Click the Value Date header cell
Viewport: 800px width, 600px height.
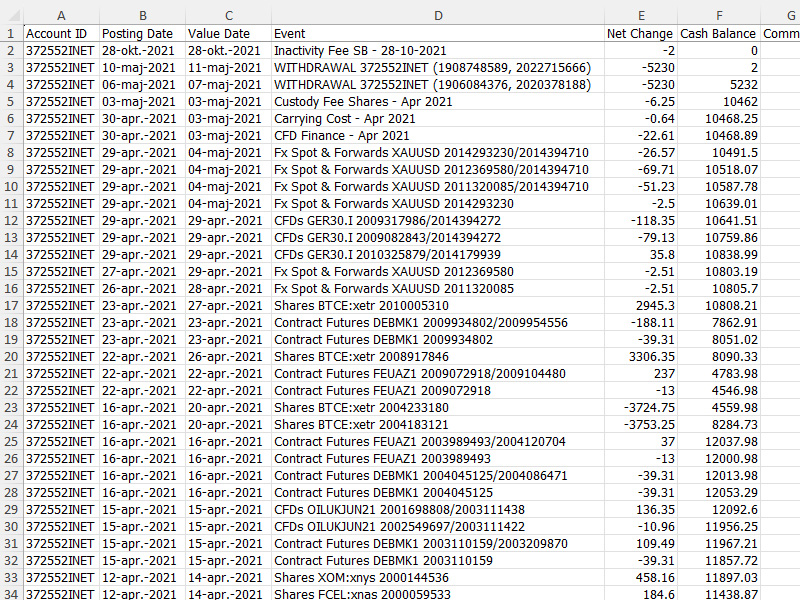click(225, 33)
